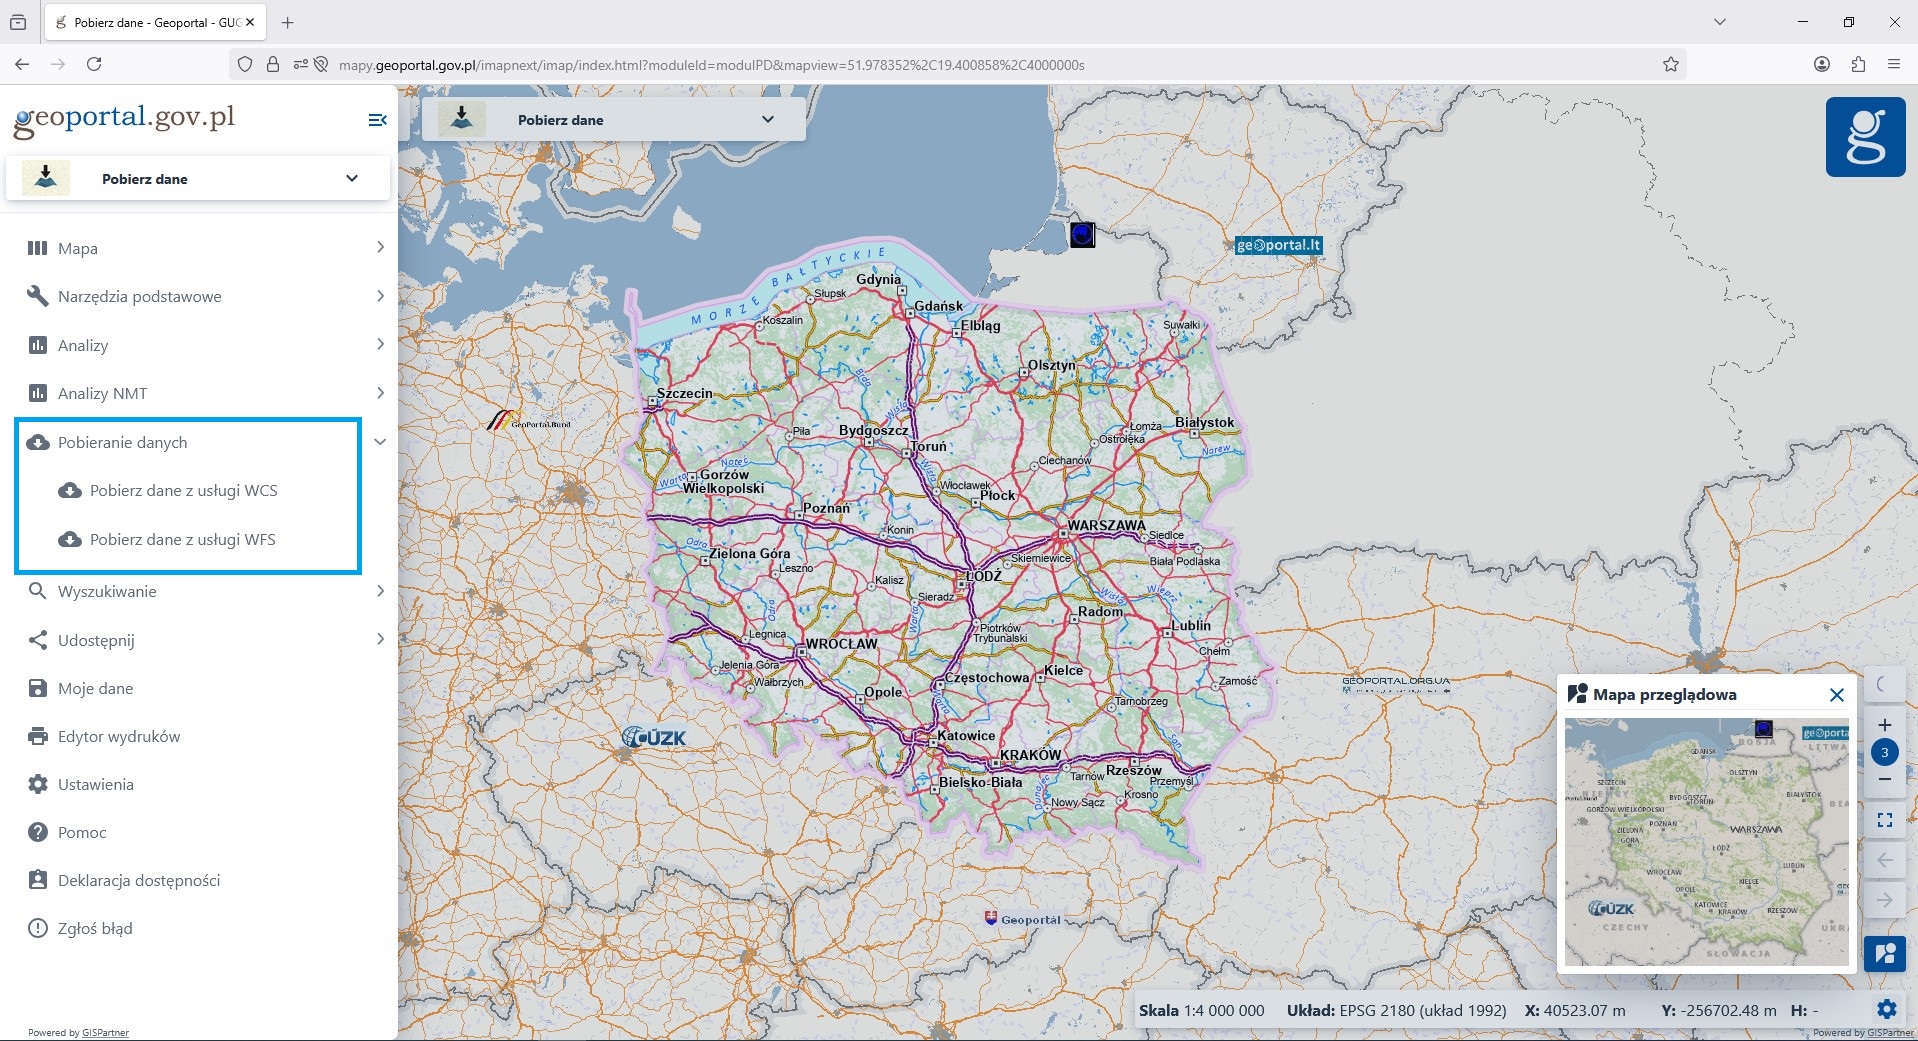
Task: Select Pobierz dane z usługi WFS
Action: tap(183, 540)
